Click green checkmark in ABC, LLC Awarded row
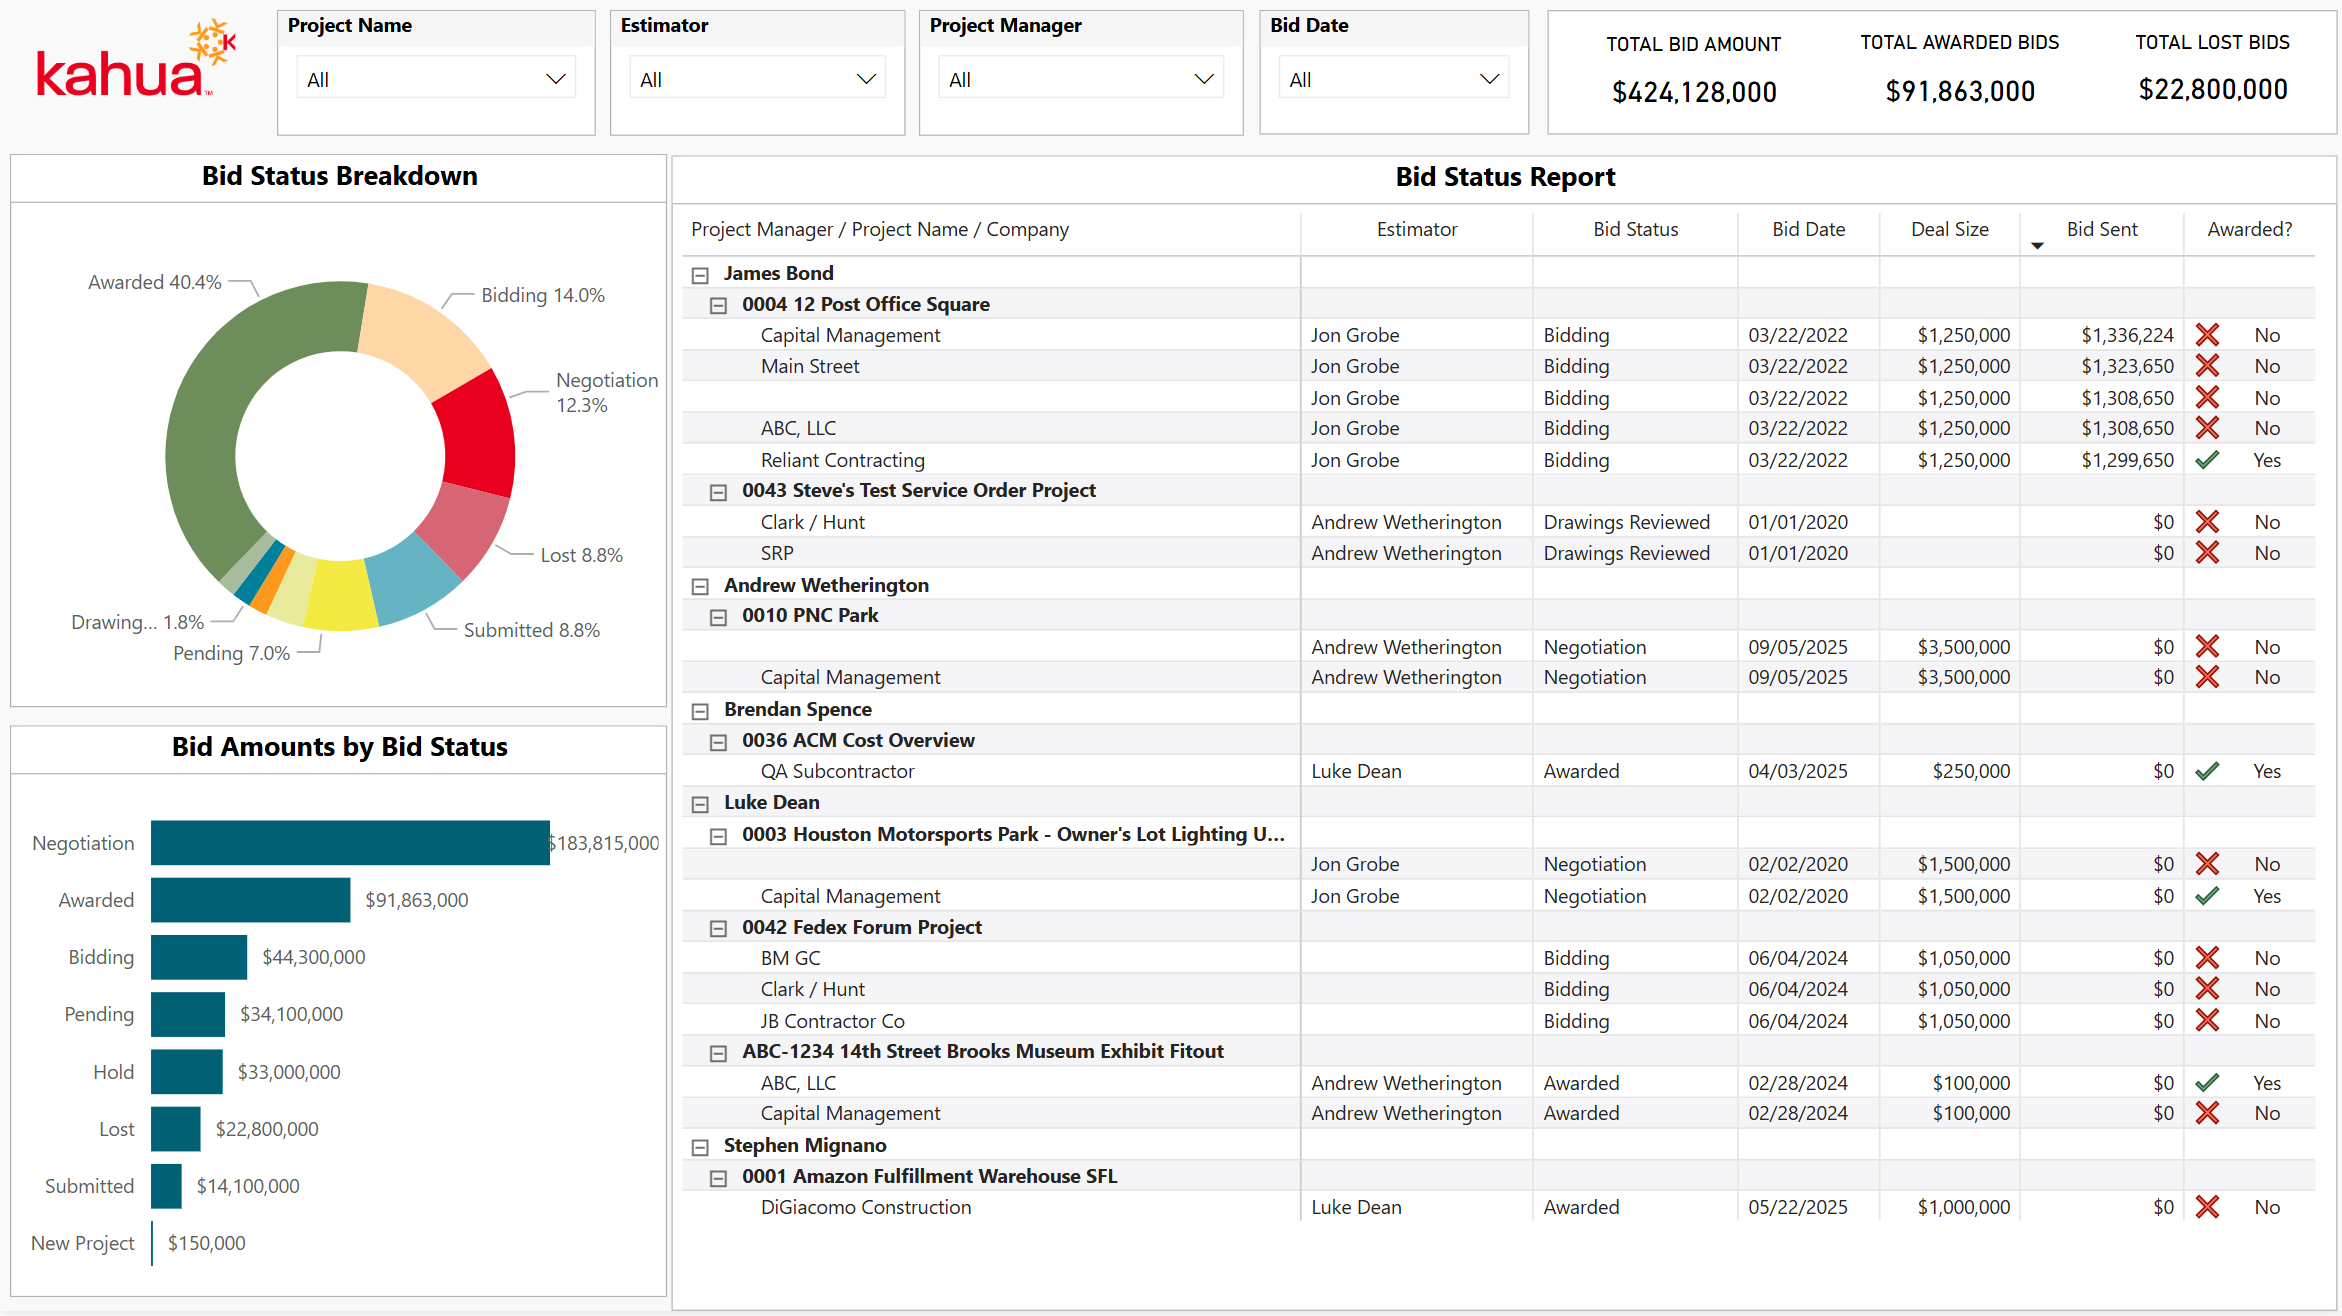This screenshot has height=1316, width=2342. coord(2207,1083)
